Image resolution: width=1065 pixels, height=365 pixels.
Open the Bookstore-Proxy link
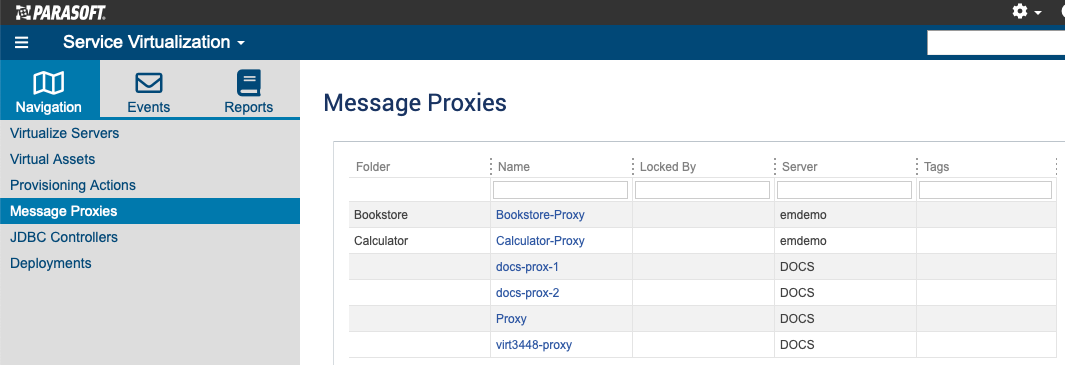coord(540,215)
